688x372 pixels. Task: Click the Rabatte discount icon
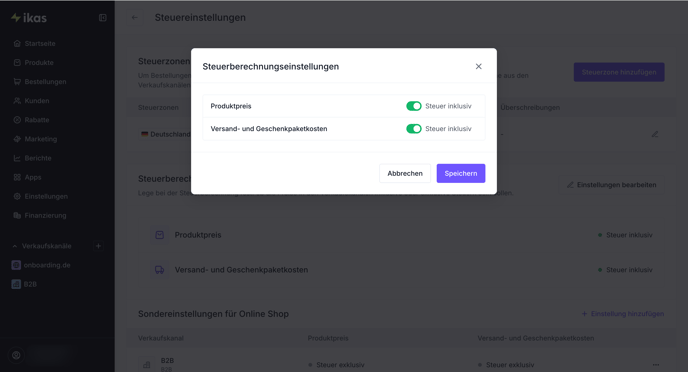click(17, 120)
